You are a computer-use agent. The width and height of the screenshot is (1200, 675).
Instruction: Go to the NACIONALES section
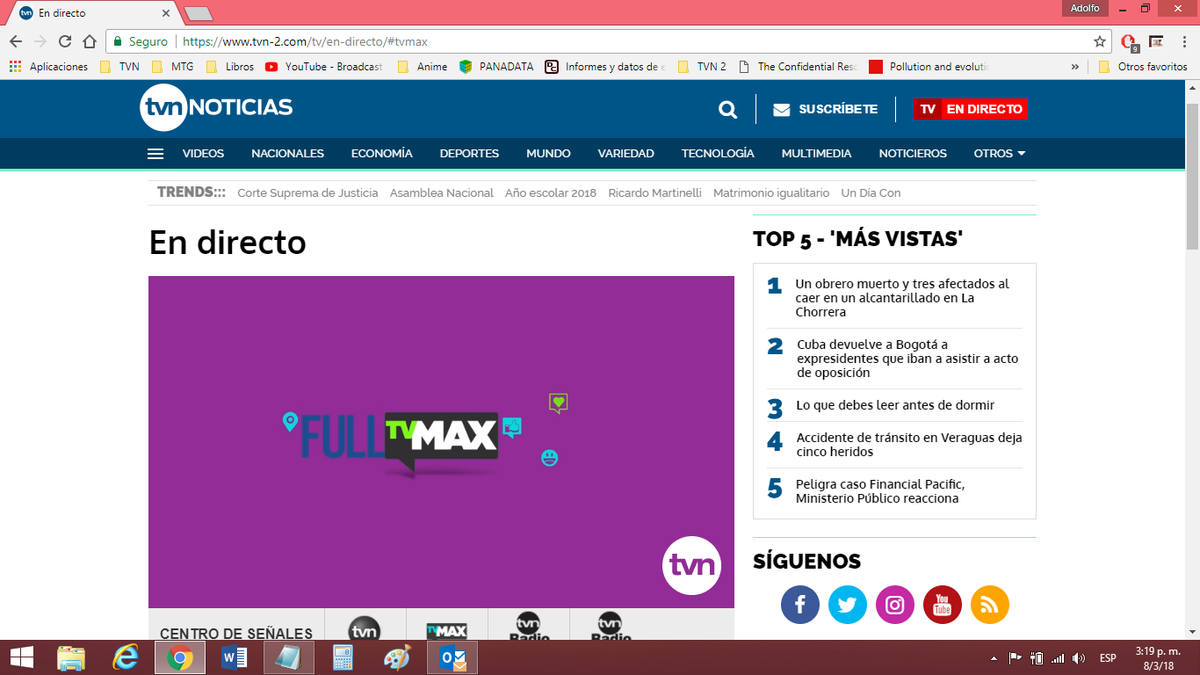[287, 154]
